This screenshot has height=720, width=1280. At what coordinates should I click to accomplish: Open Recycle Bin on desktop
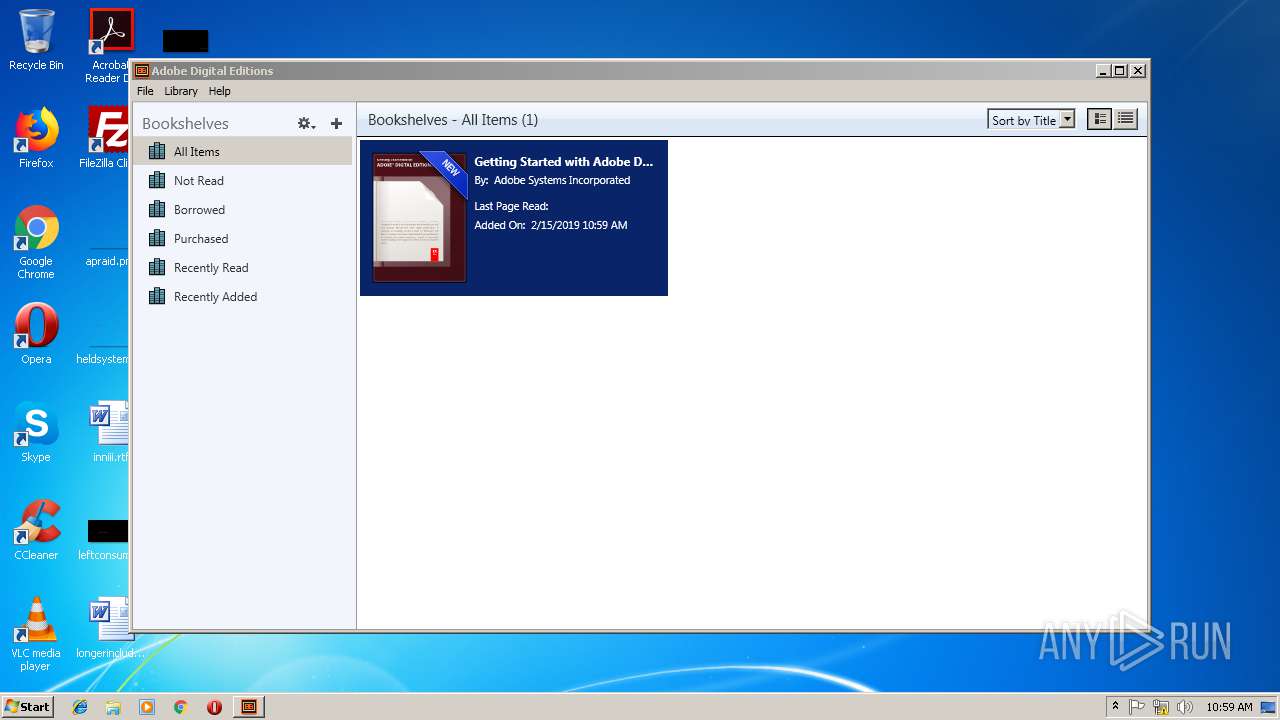(x=36, y=40)
